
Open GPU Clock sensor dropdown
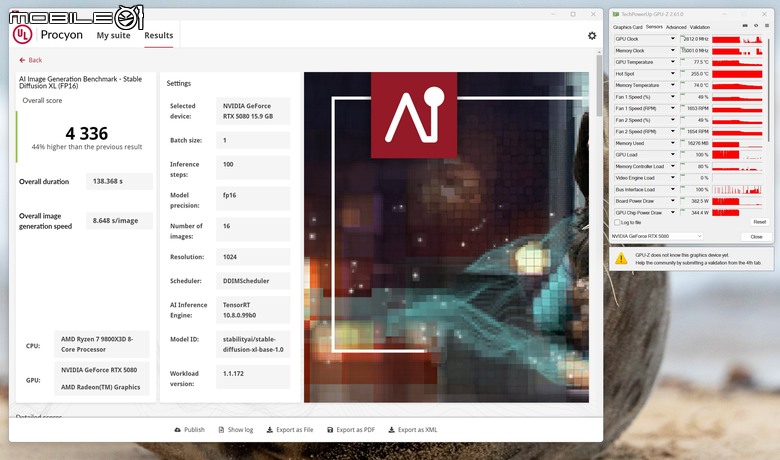673,39
